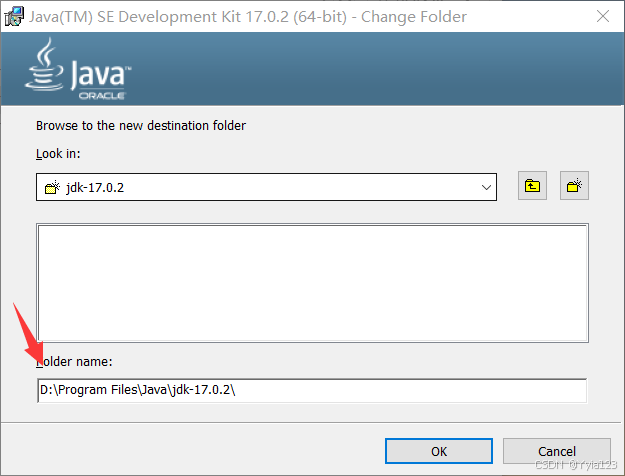Click the Folder name path field
This screenshot has height=476, width=625.
[312, 390]
